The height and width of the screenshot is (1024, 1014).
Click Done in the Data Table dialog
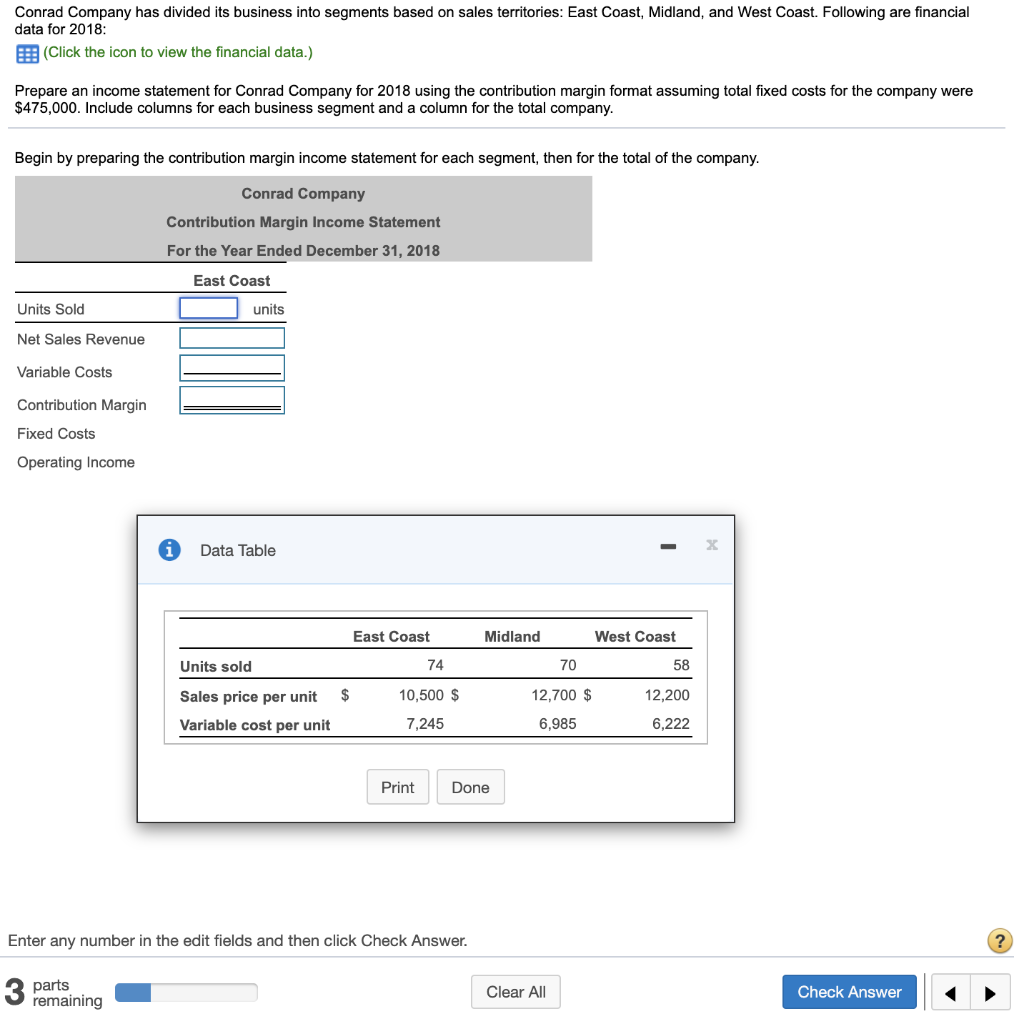(471, 787)
